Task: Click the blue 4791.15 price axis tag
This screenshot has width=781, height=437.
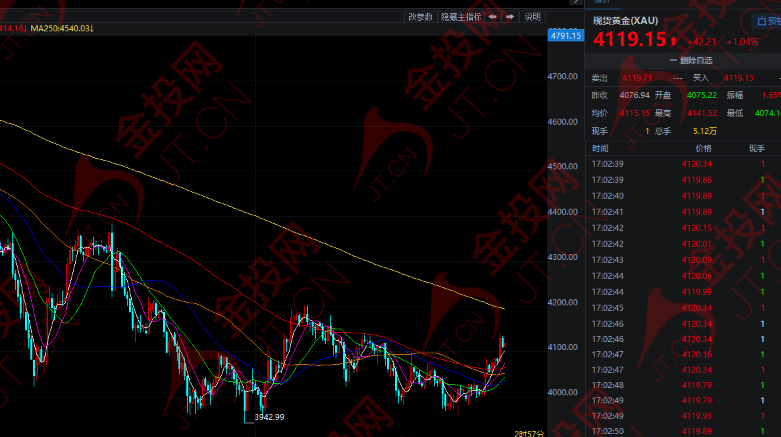Action: [x=565, y=36]
